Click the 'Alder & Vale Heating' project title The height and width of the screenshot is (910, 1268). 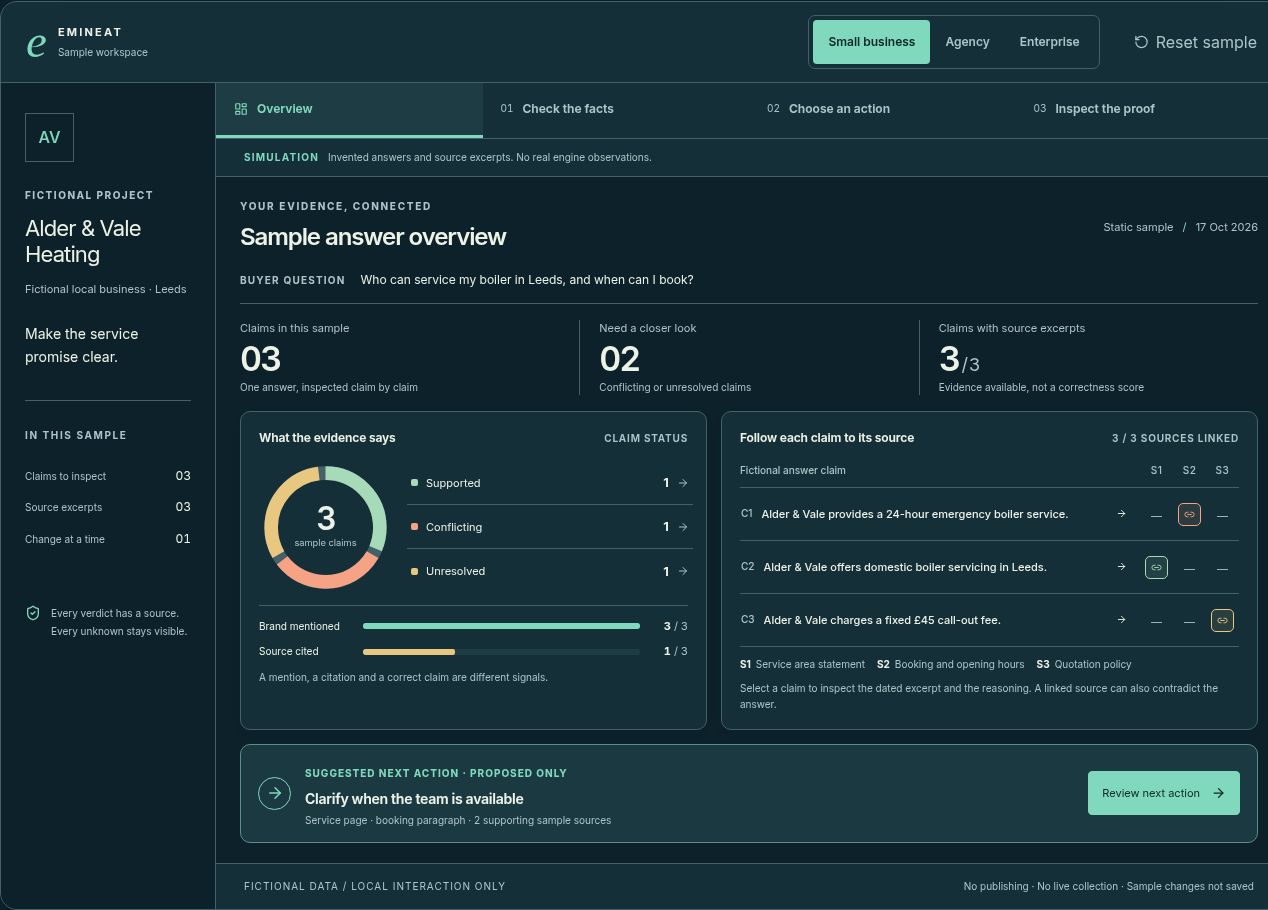coord(83,241)
